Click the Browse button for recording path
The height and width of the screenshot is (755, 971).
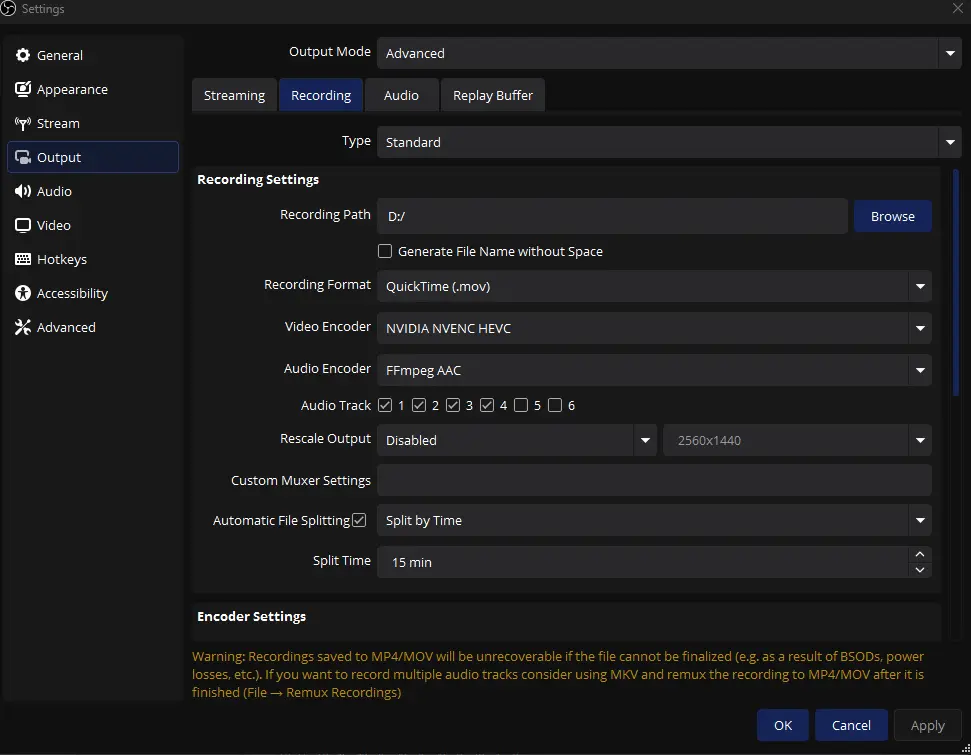pos(892,217)
